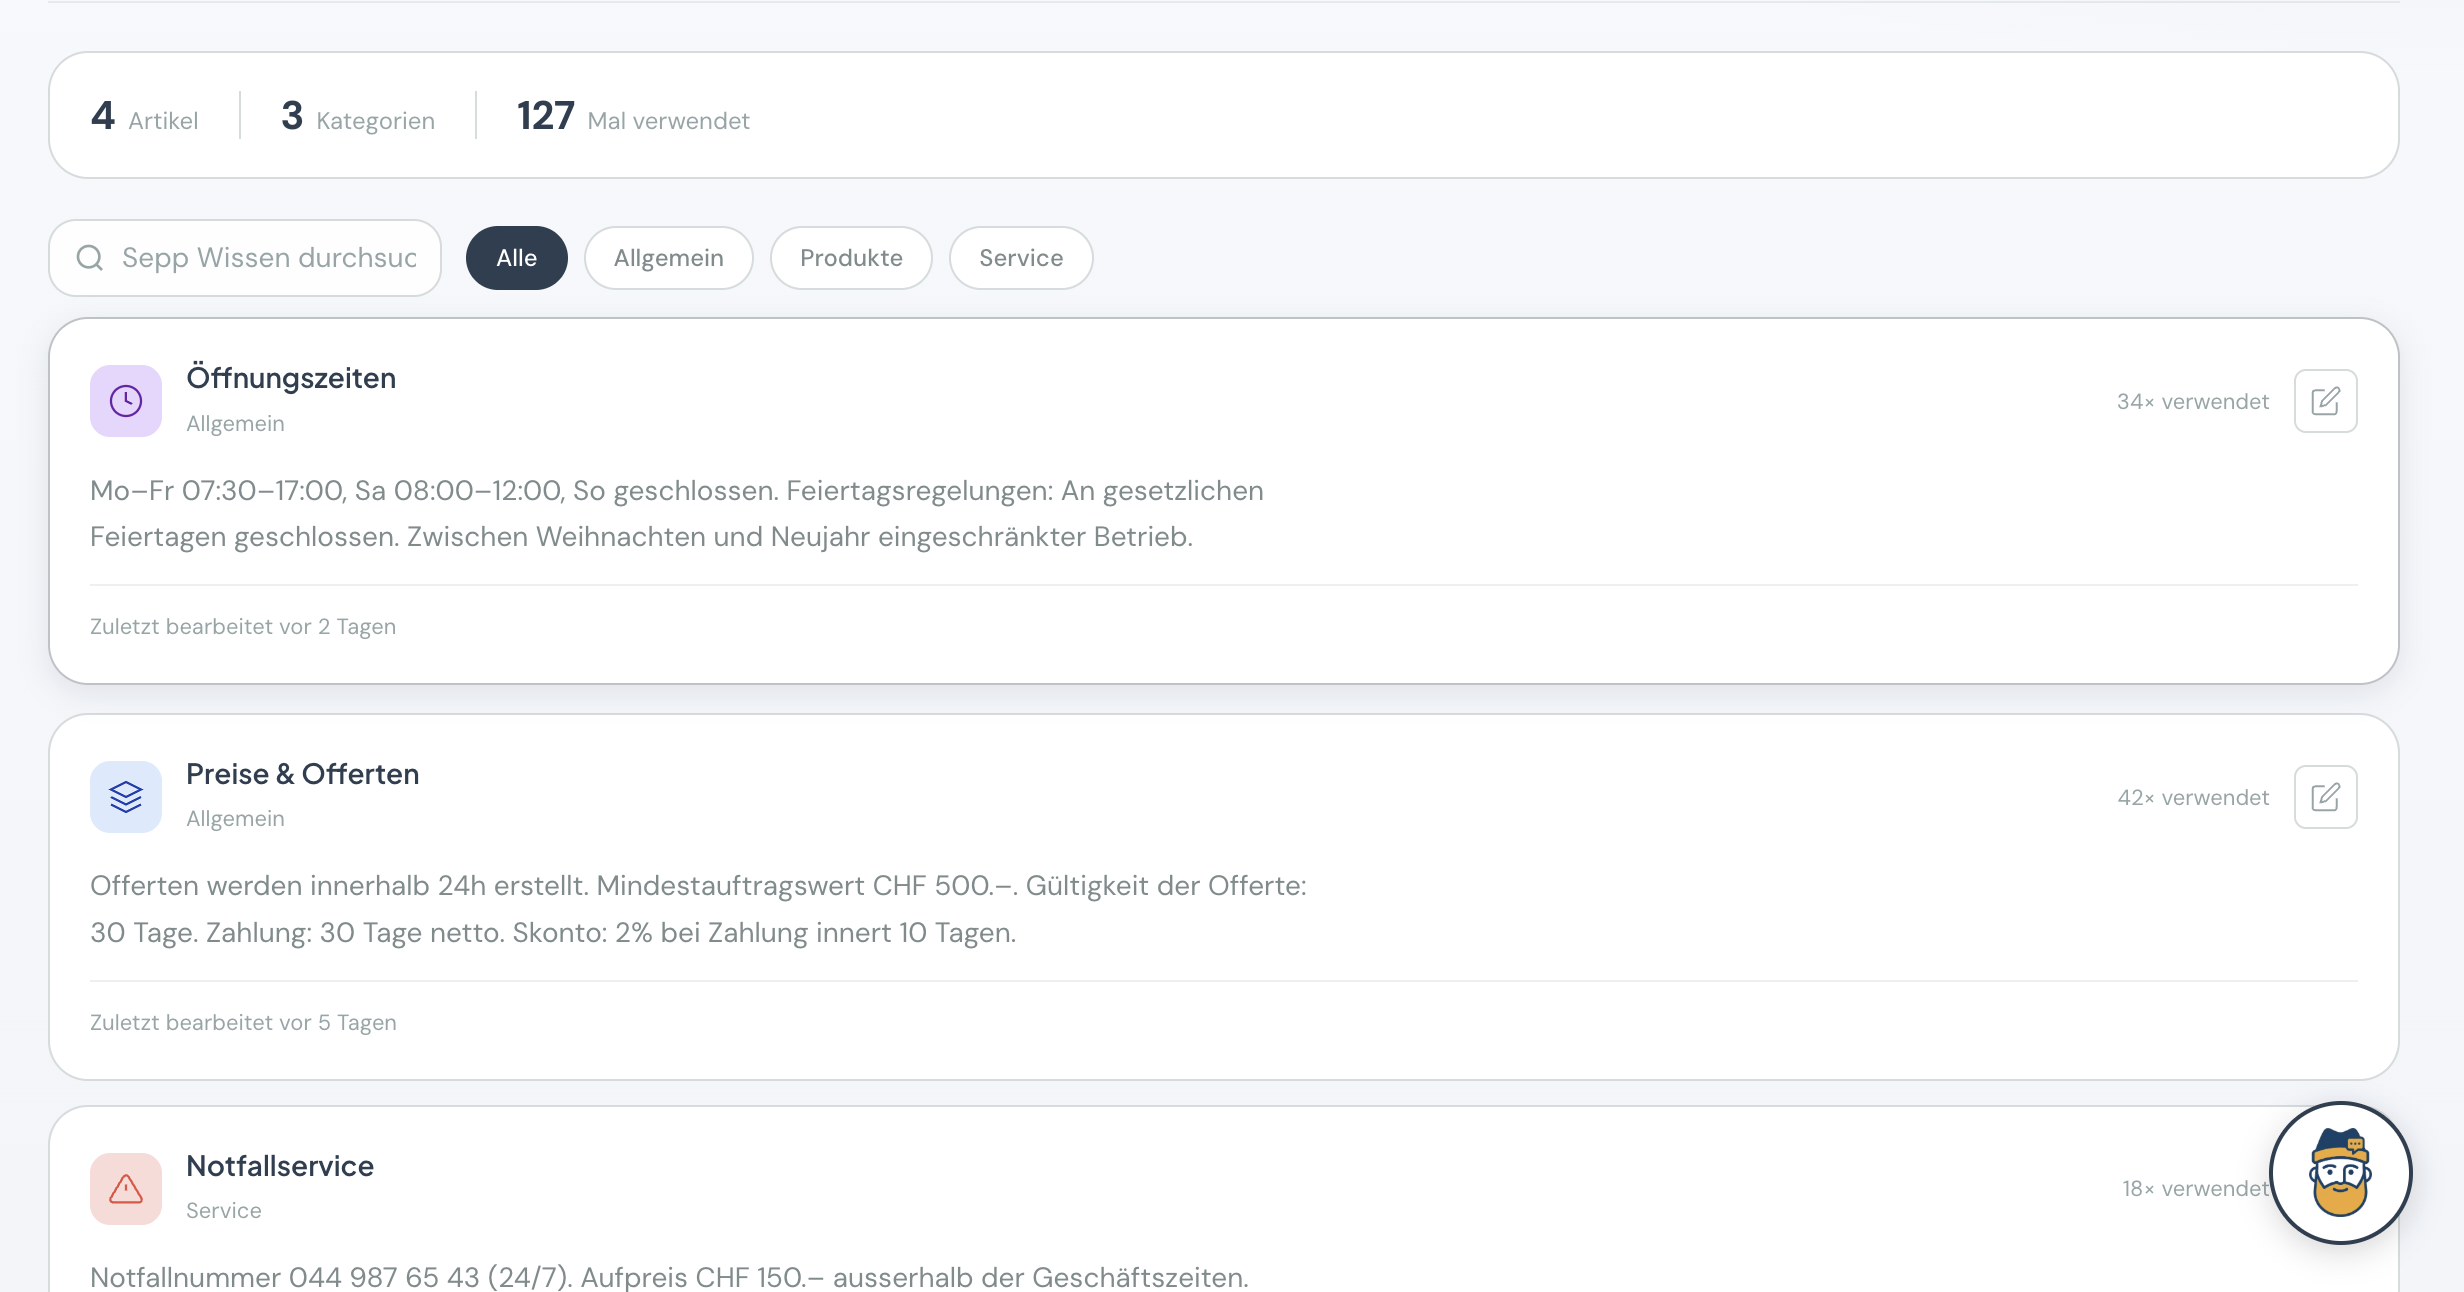Click the 3 Kategorien statistic
The height and width of the screenshot is (1292, 2464).
coord(358,118)
